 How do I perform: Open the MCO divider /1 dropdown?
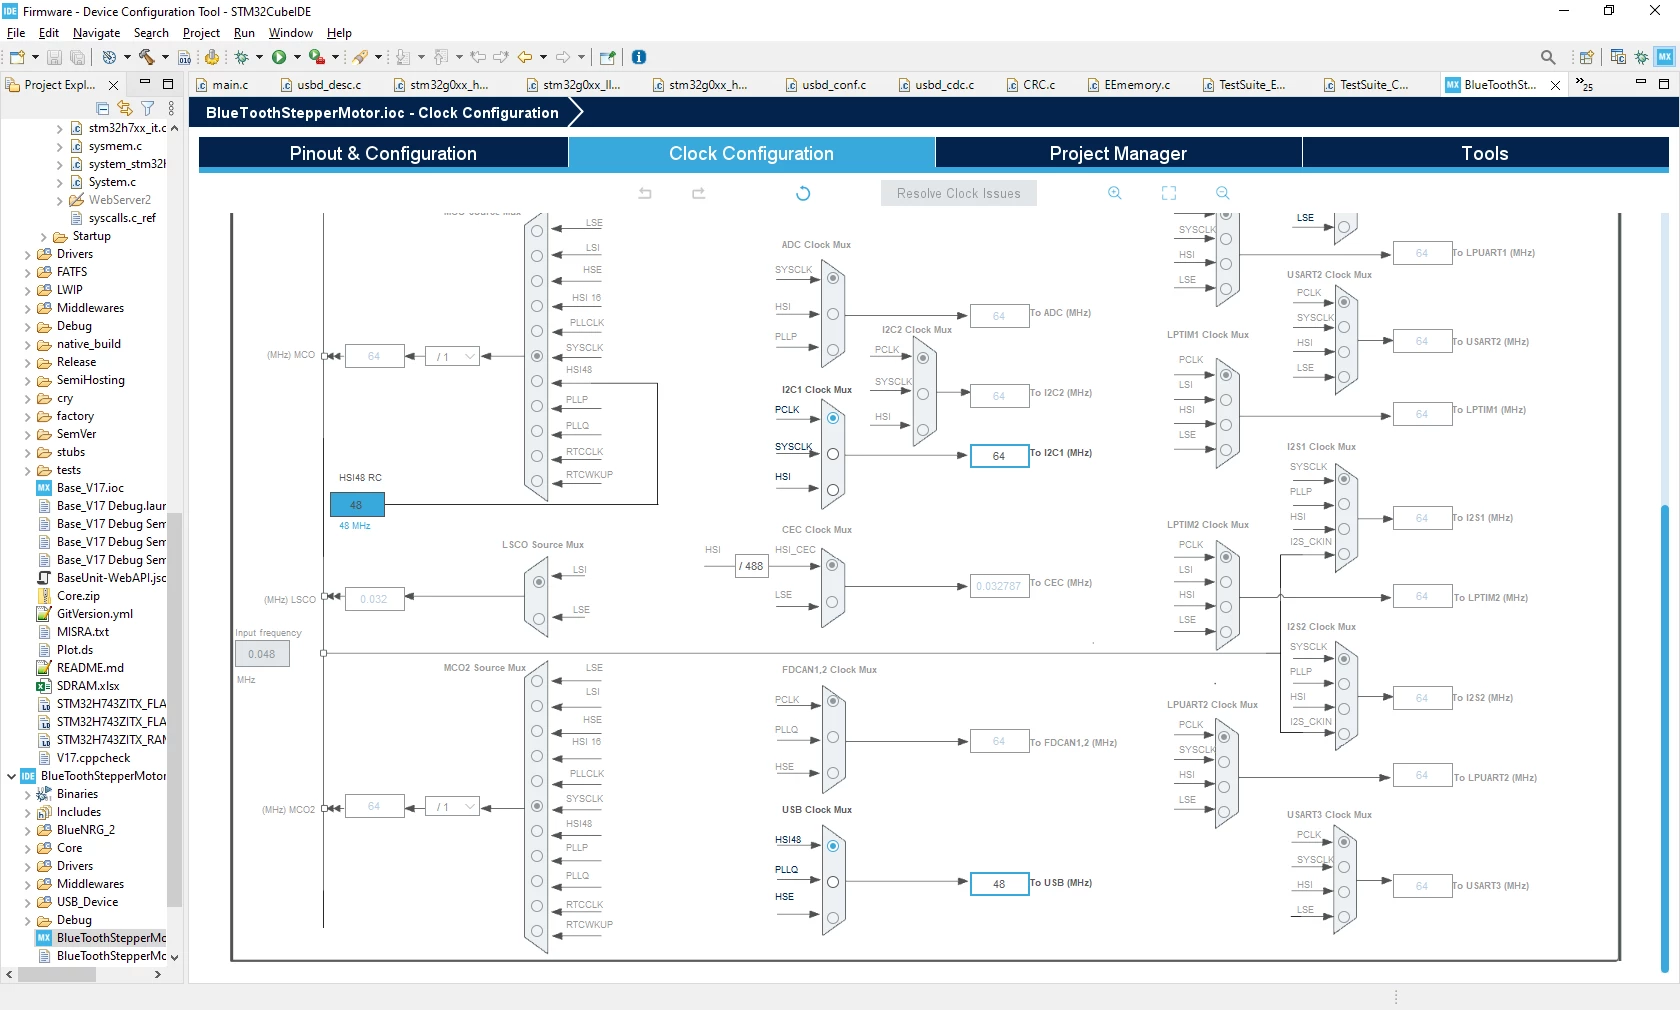click(x=452, y=356)
